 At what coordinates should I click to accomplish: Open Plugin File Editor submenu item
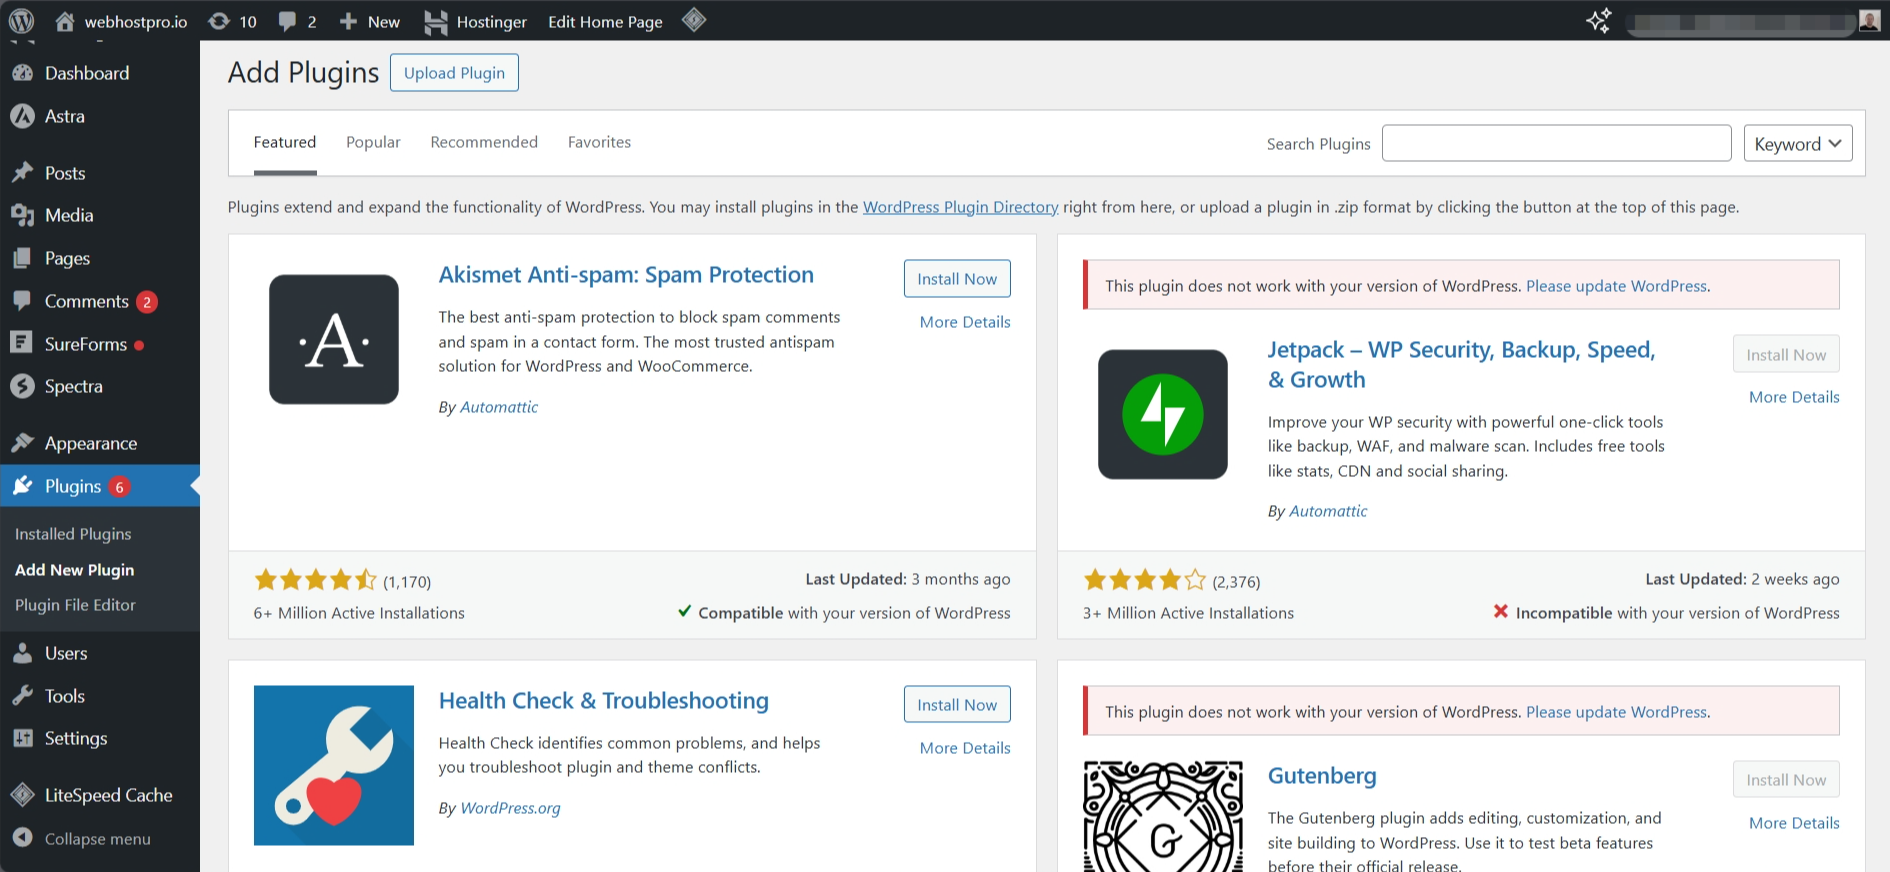75,605
